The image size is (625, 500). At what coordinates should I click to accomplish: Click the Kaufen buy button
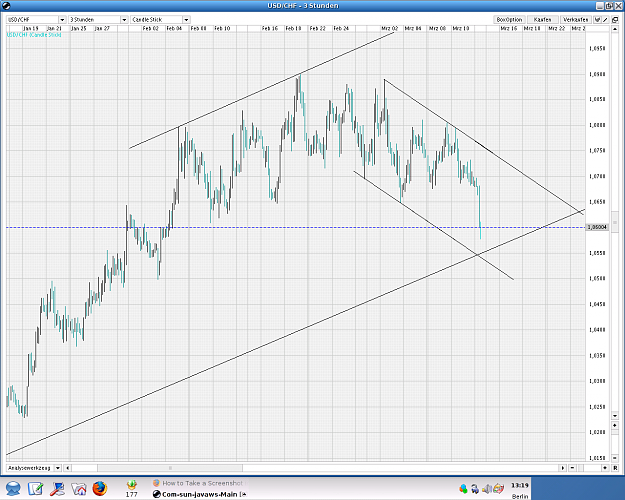(542, 20)
